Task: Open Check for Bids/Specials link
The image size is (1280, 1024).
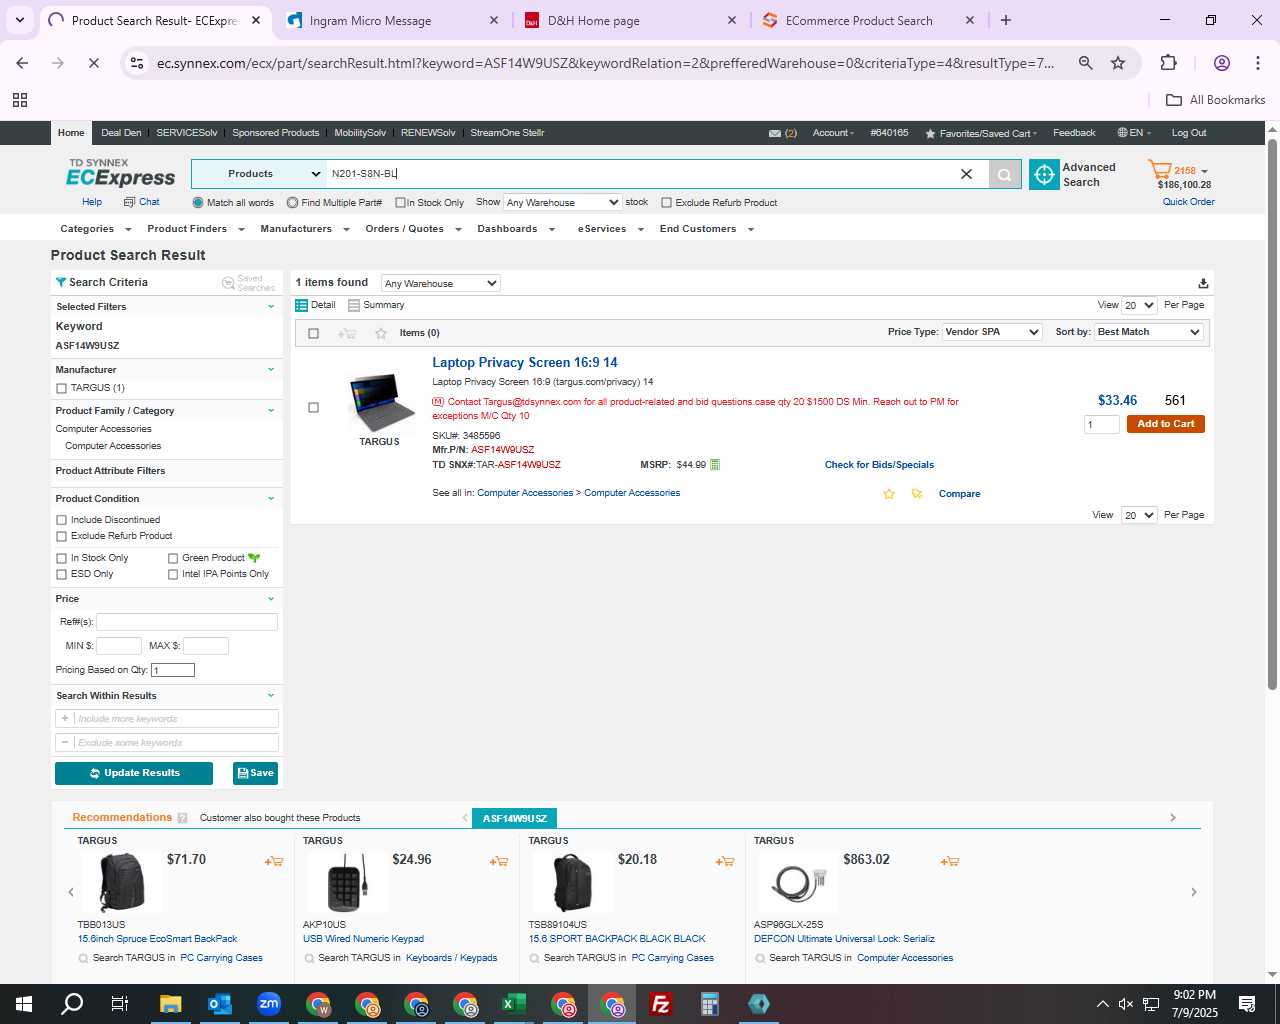Action: coord(879,465)
